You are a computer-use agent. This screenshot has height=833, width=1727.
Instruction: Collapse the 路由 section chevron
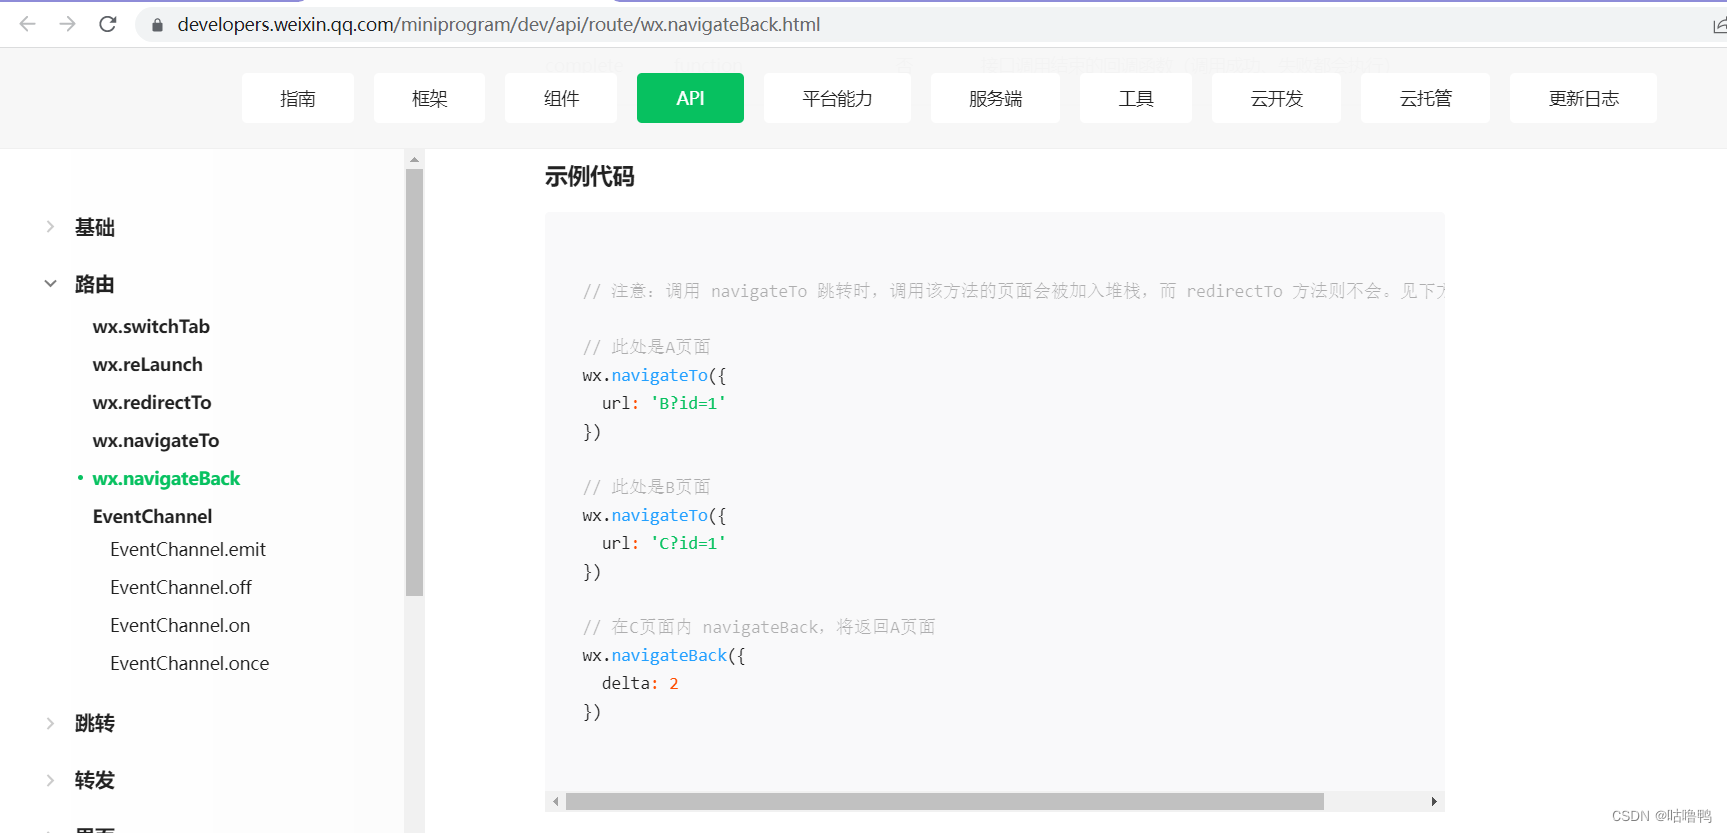[x=50, y=284]
